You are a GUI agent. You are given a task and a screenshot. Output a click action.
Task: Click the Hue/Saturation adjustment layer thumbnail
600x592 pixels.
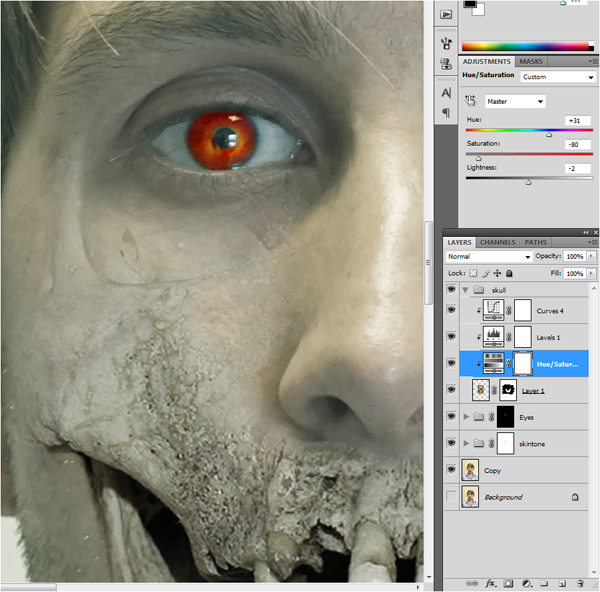(x=493, y=364)
